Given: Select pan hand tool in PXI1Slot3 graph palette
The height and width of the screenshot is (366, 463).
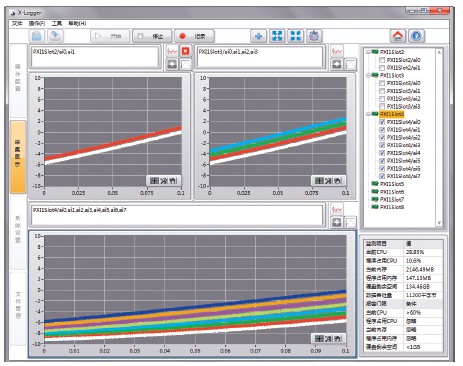Looking at the screenshot, I should (337, 181).
